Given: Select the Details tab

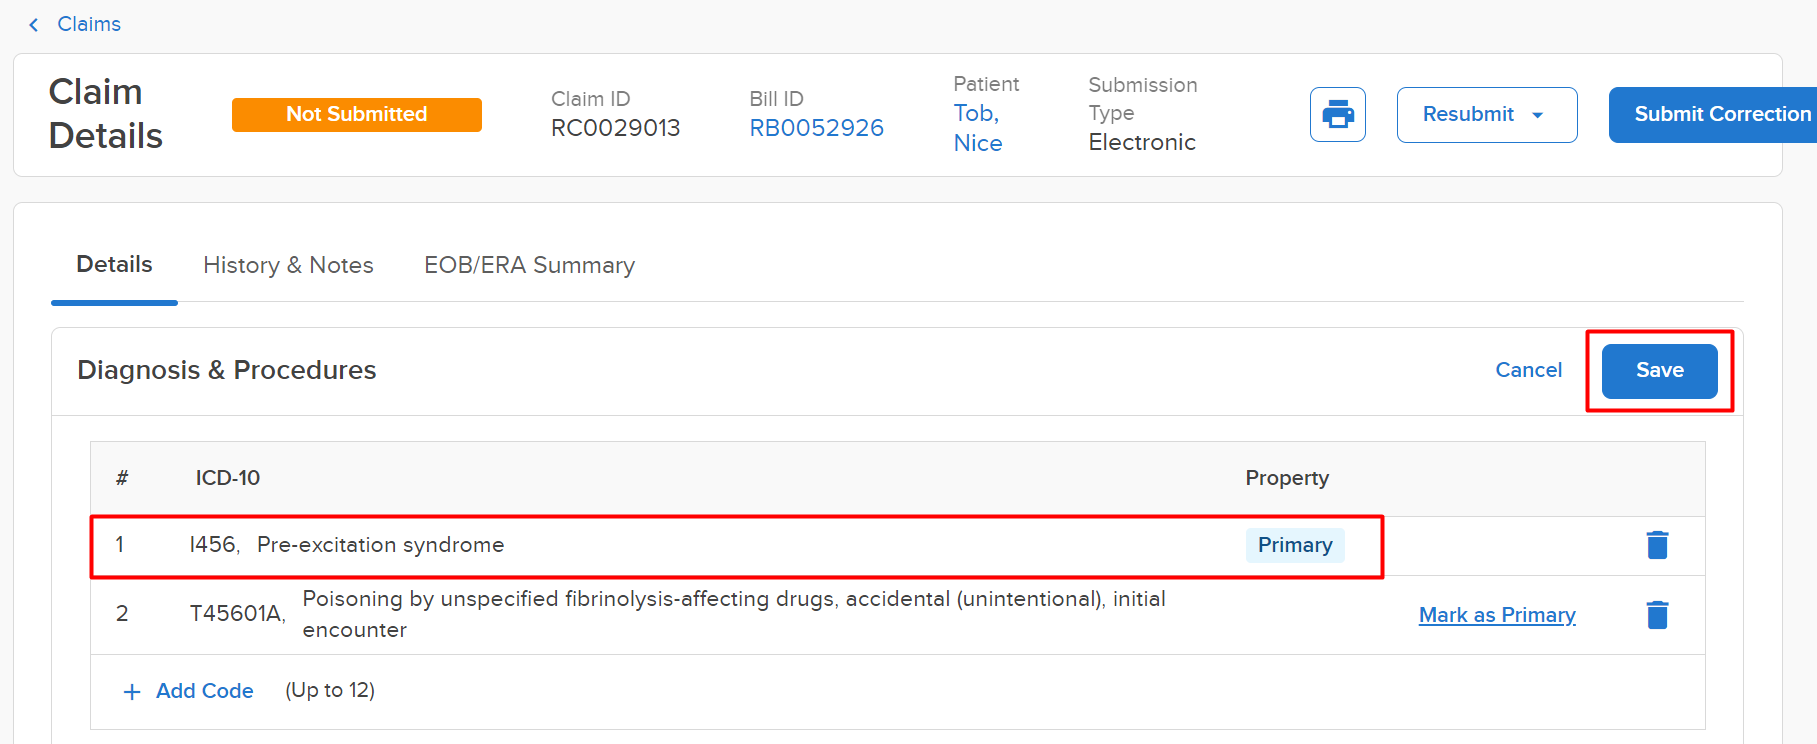Looking at the screenshot, I should pyautogui.click(x=114, y=264).
